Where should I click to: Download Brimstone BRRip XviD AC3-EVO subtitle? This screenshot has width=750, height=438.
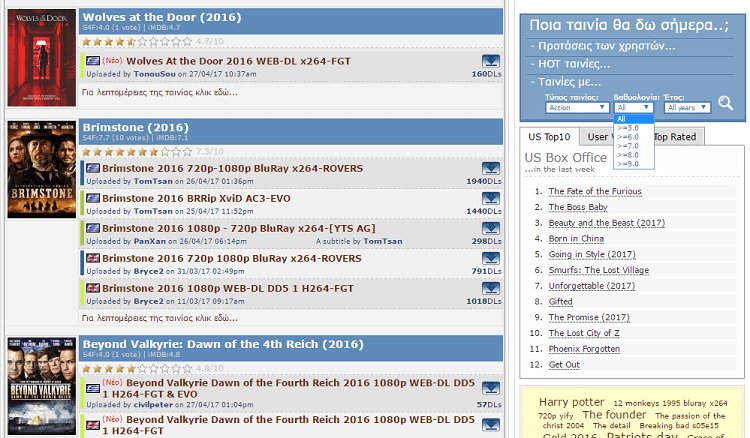coord(491,198)
